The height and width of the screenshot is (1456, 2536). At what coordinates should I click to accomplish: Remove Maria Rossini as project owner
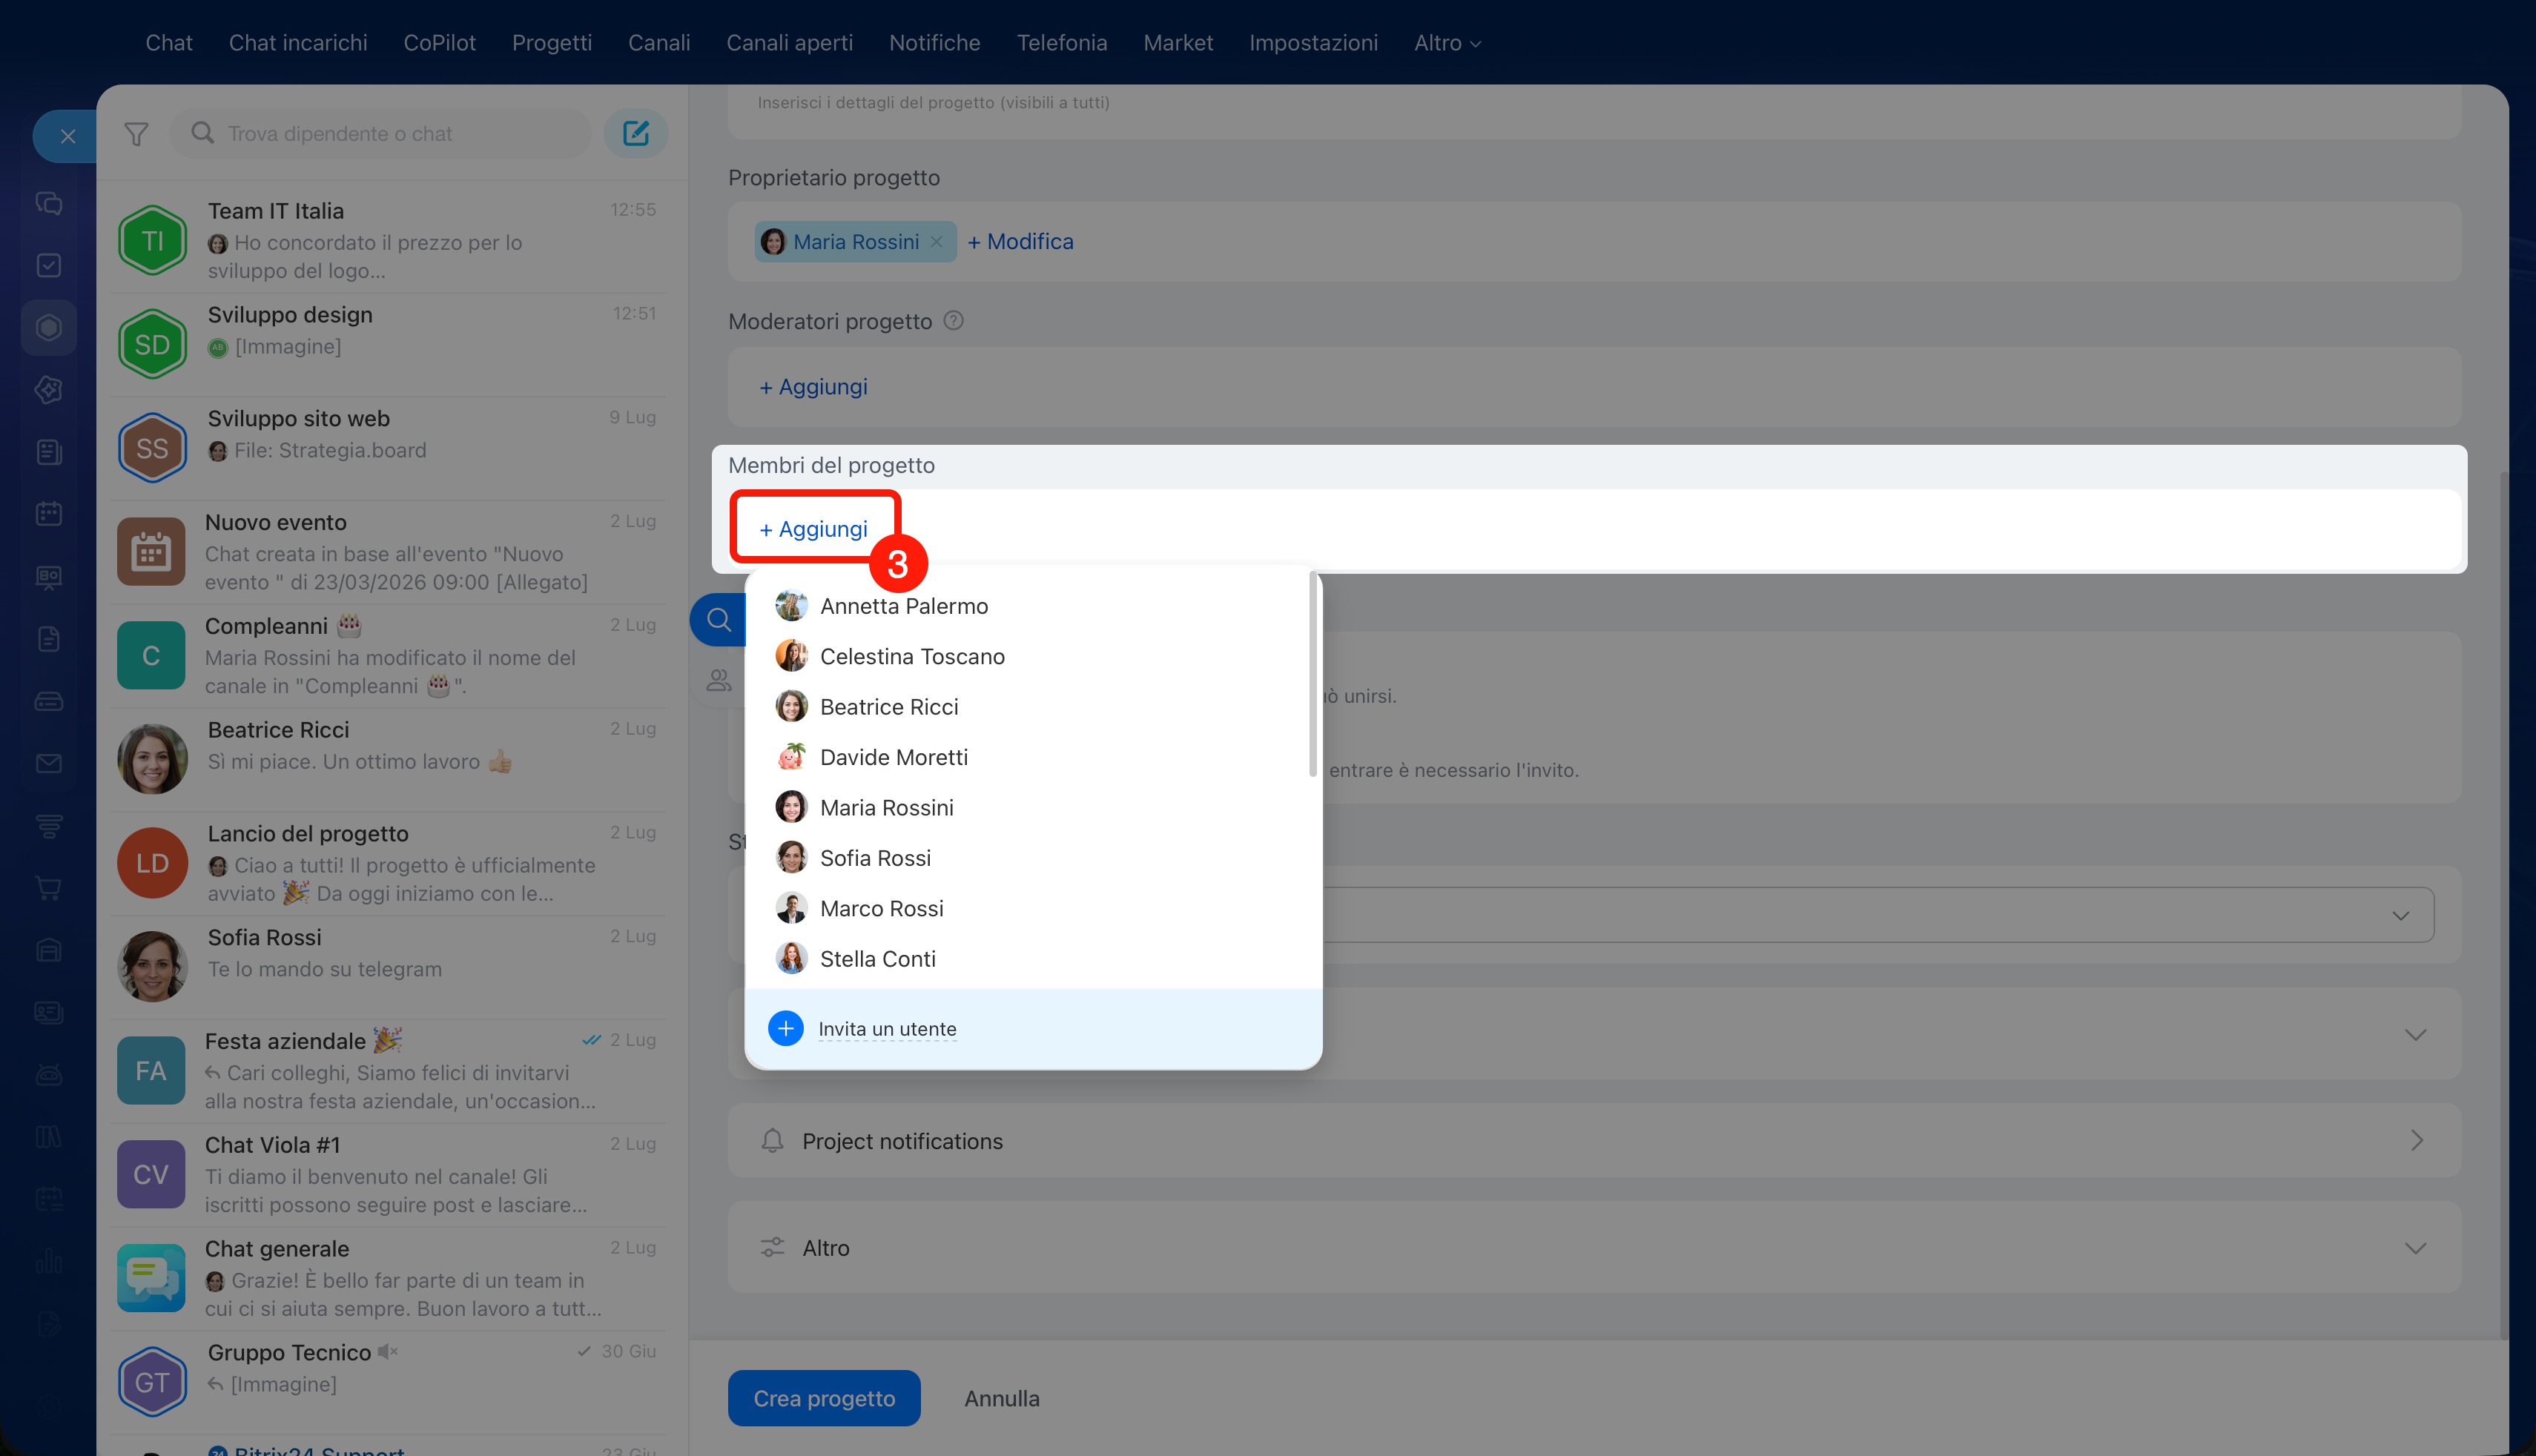(936, 242)
